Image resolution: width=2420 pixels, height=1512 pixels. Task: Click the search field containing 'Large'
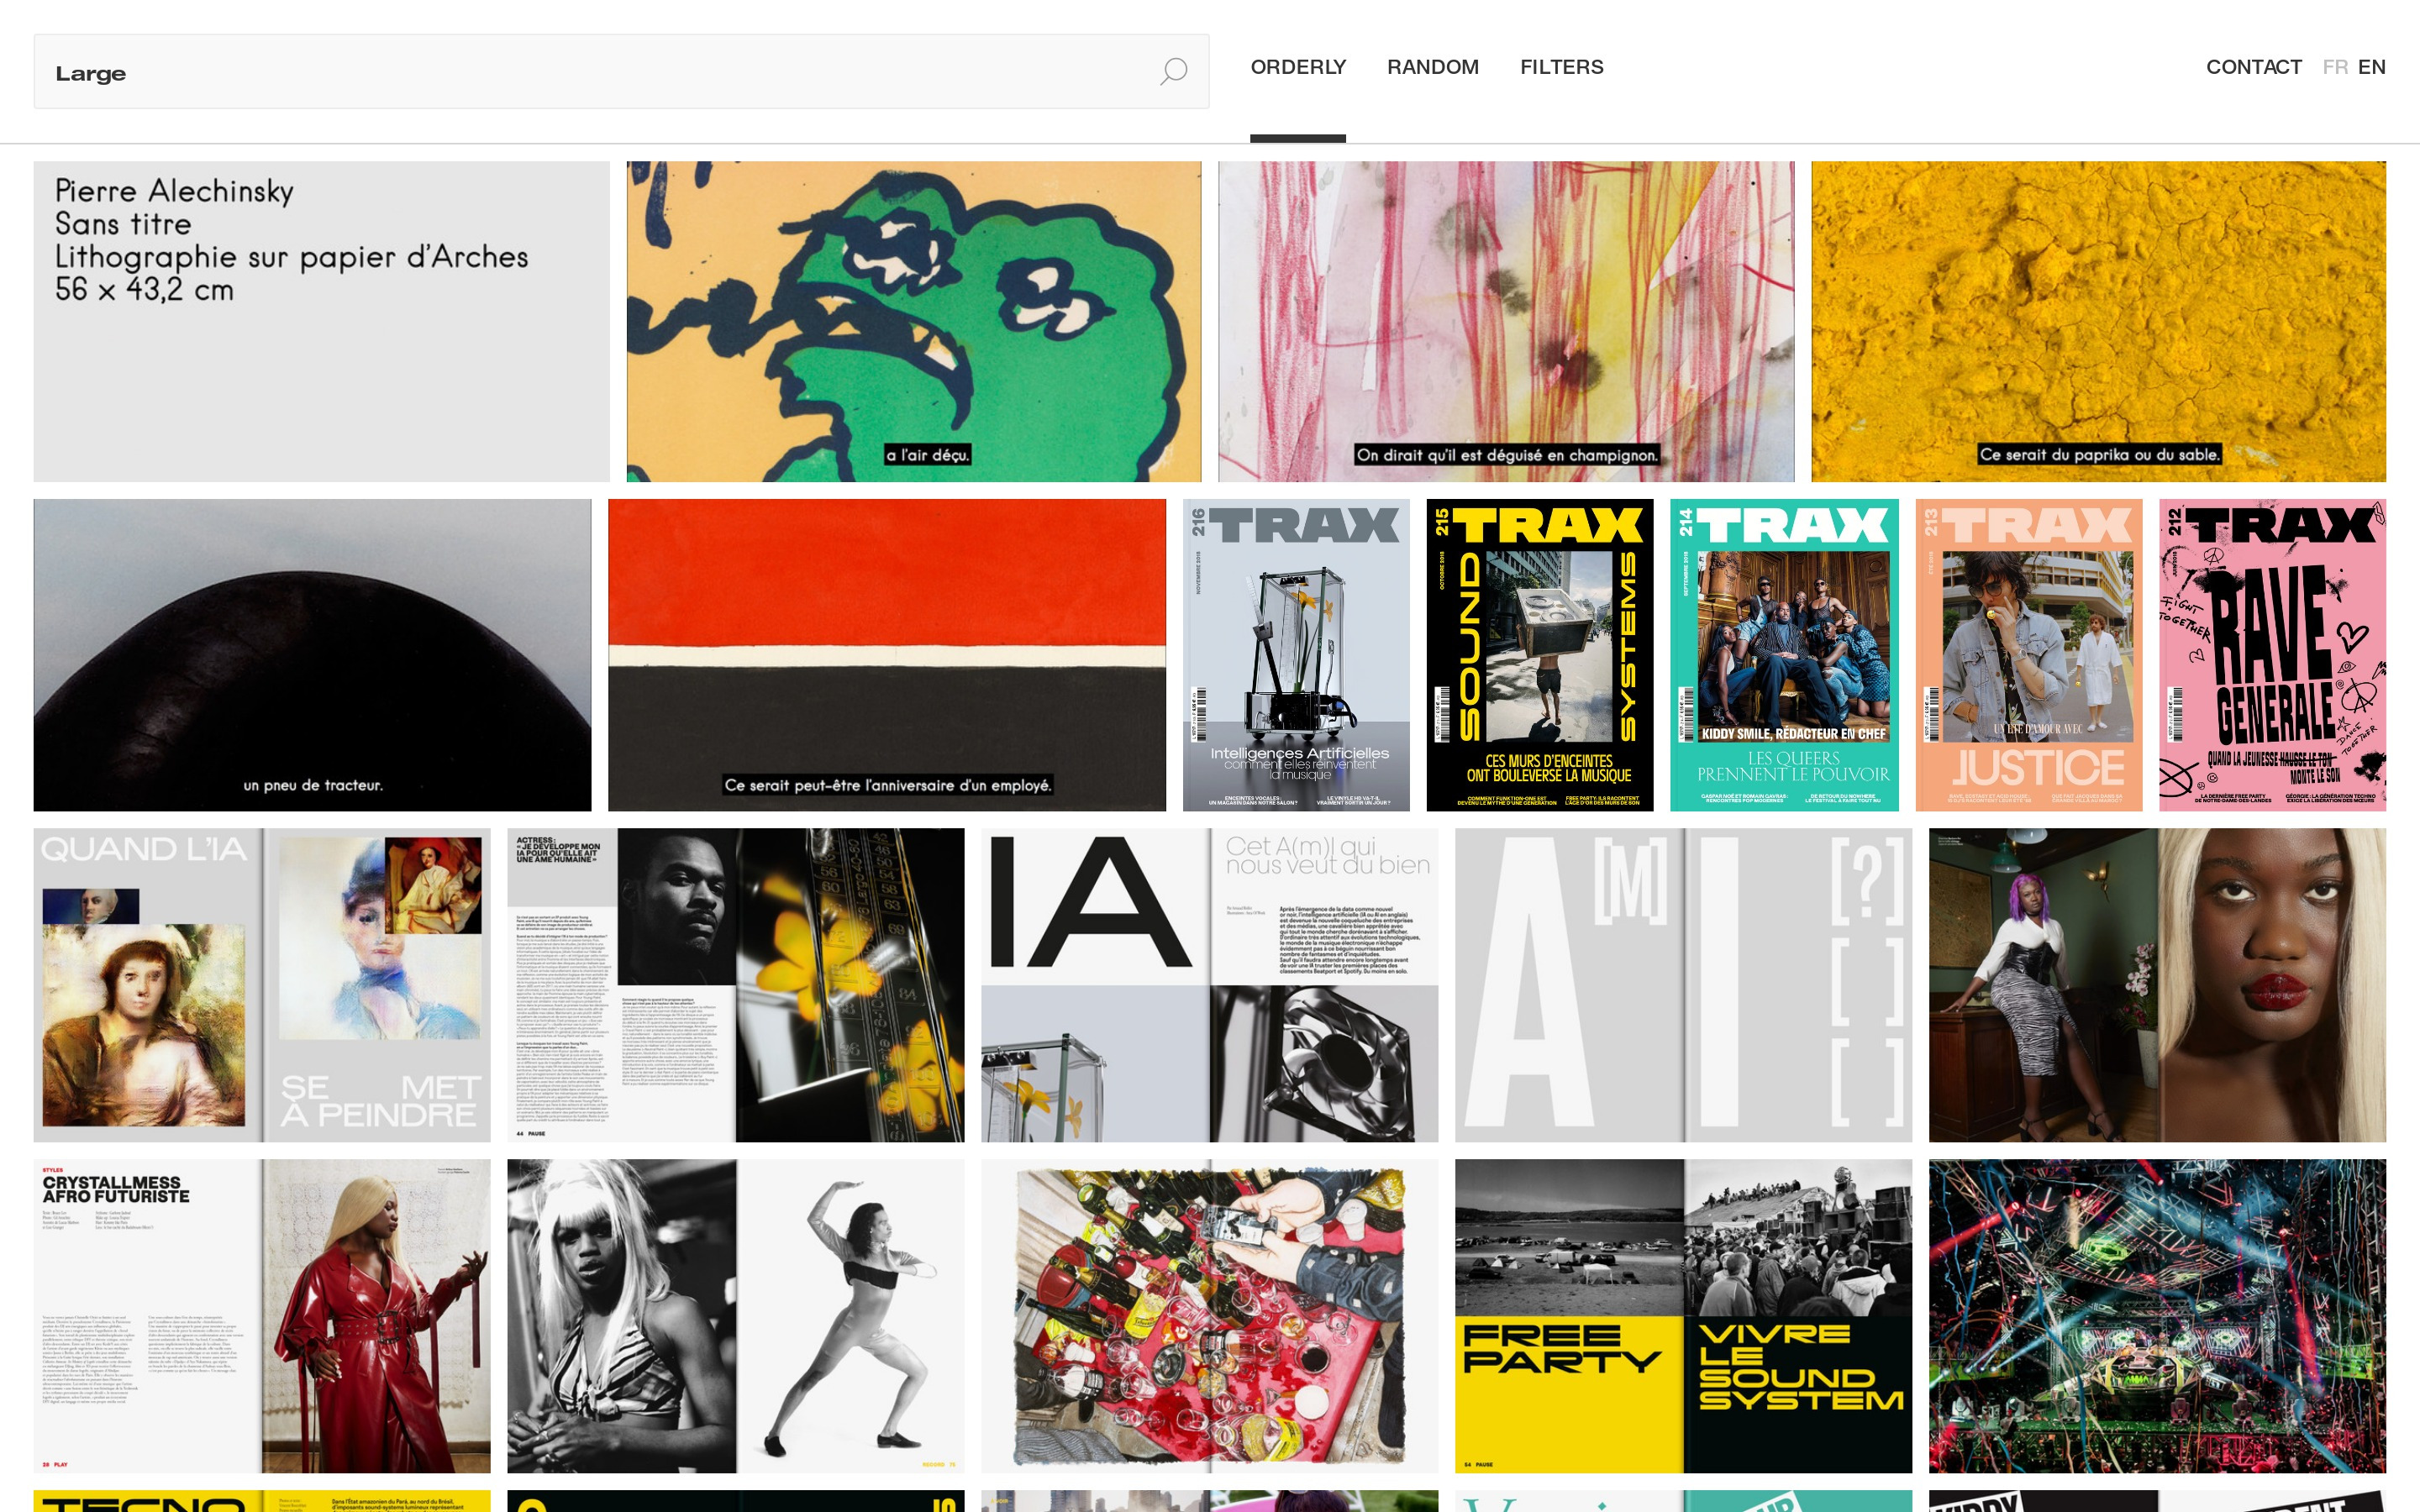click(621, 71)
